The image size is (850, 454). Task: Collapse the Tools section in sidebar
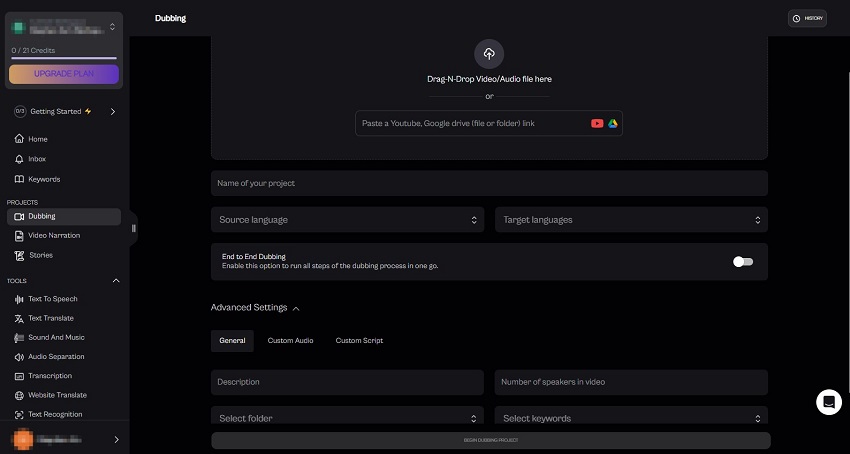coord(115,281)
